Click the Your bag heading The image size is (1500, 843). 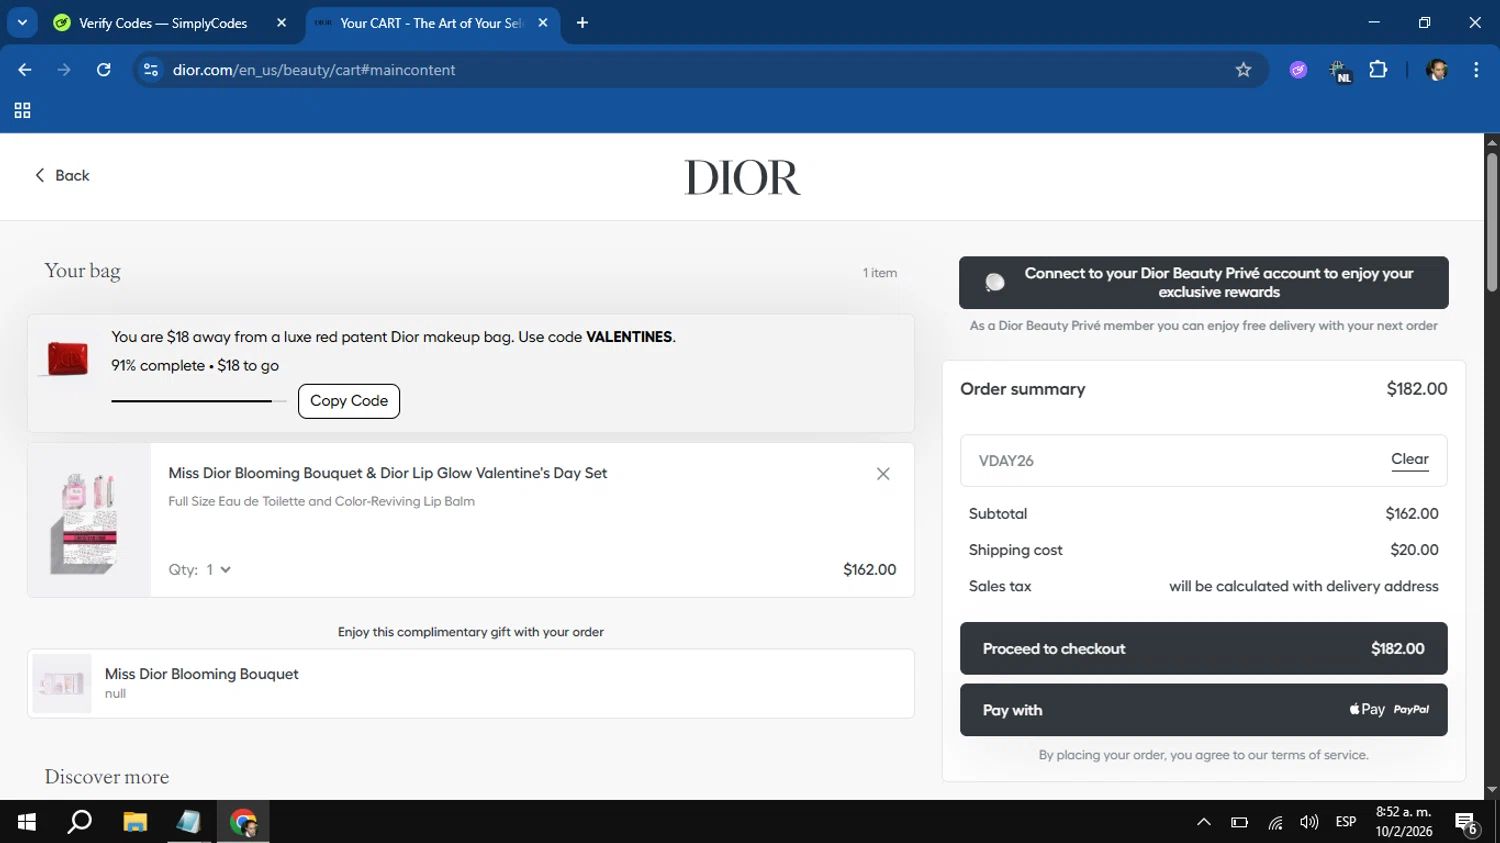(82, 271)
